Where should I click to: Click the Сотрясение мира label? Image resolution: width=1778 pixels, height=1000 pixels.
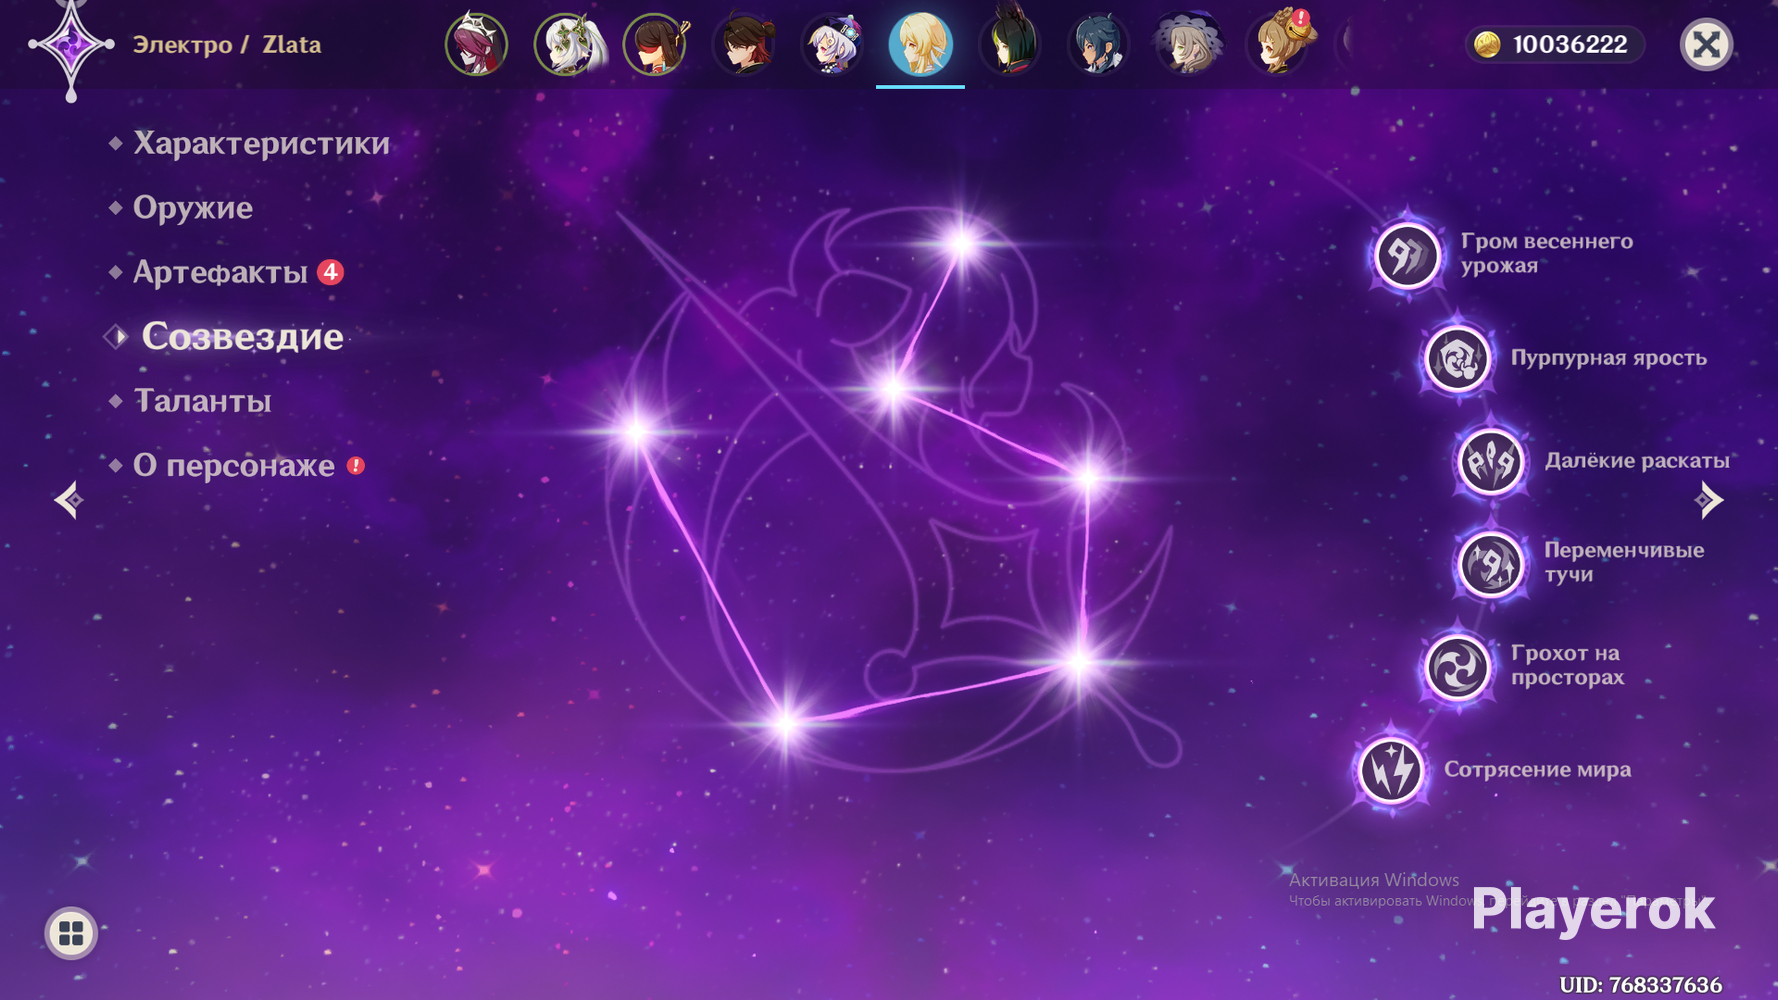click(1537, 769)
